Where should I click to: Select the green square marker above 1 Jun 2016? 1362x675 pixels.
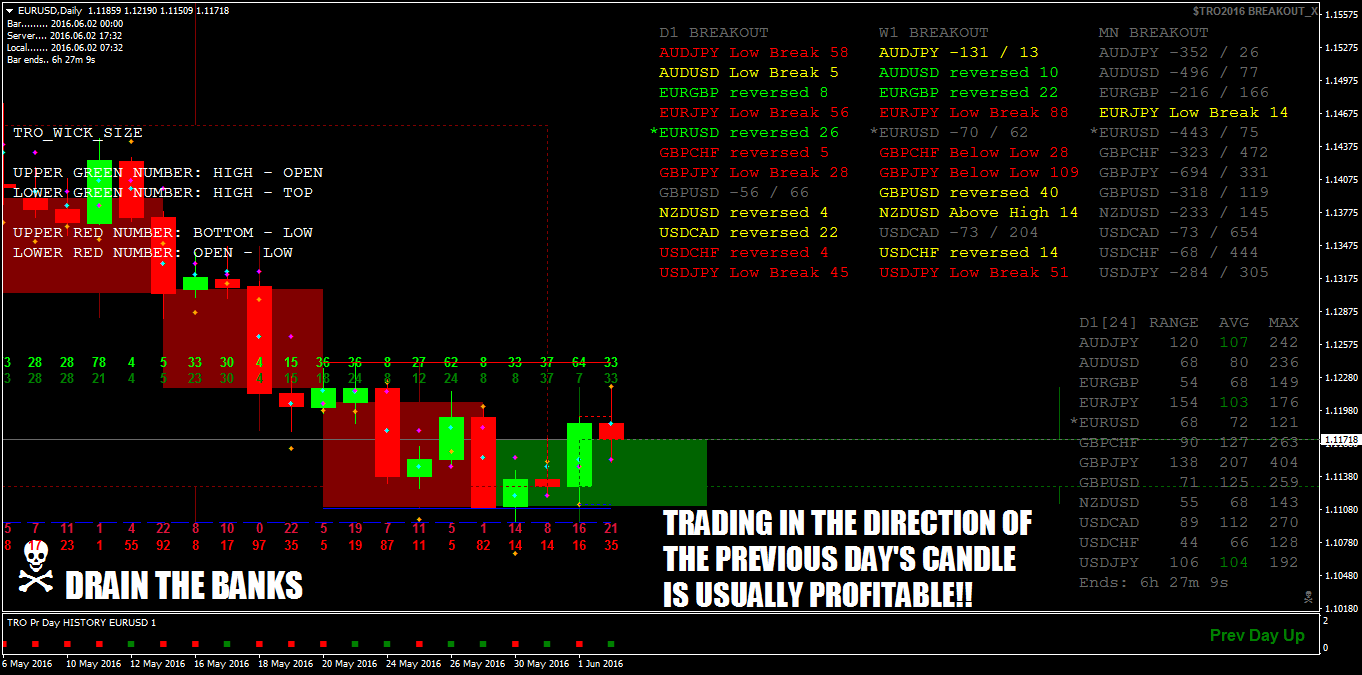click(x=610, y=644)
